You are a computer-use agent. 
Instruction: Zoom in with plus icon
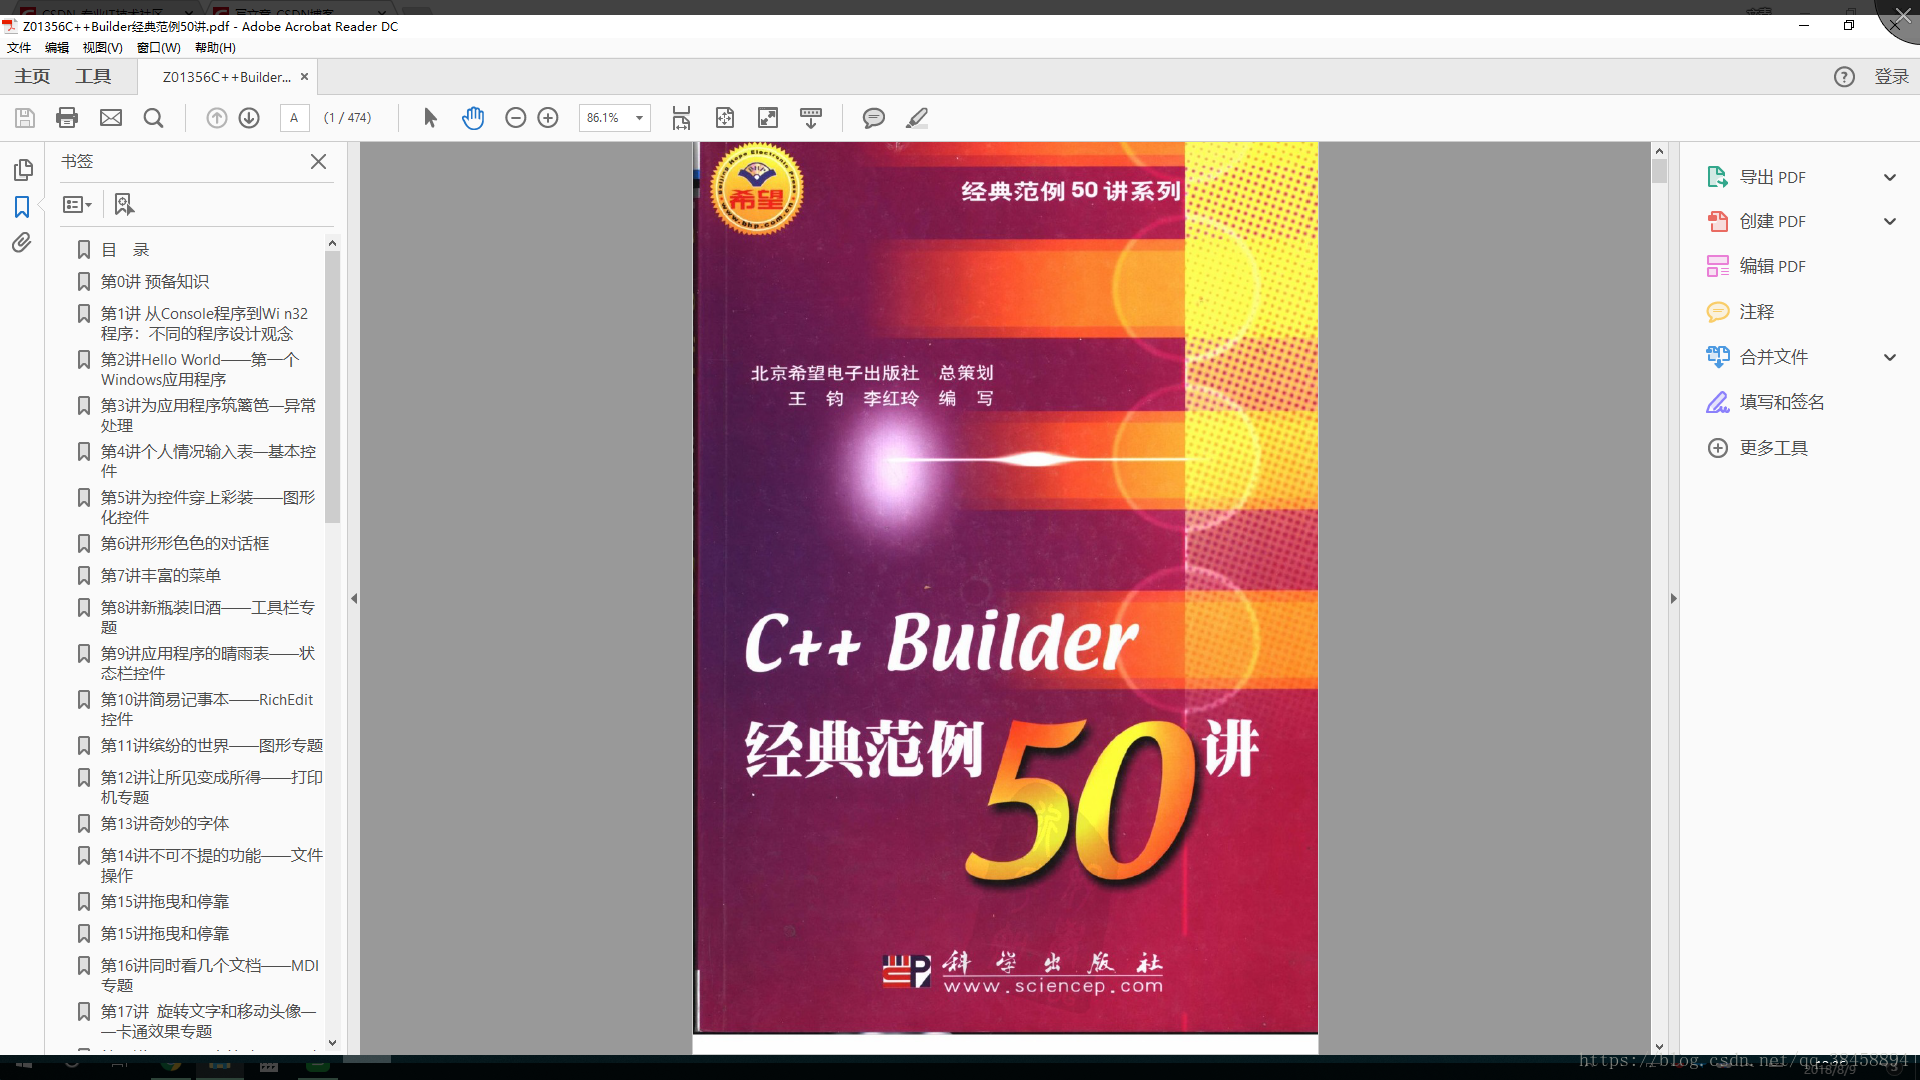point(548,118)
